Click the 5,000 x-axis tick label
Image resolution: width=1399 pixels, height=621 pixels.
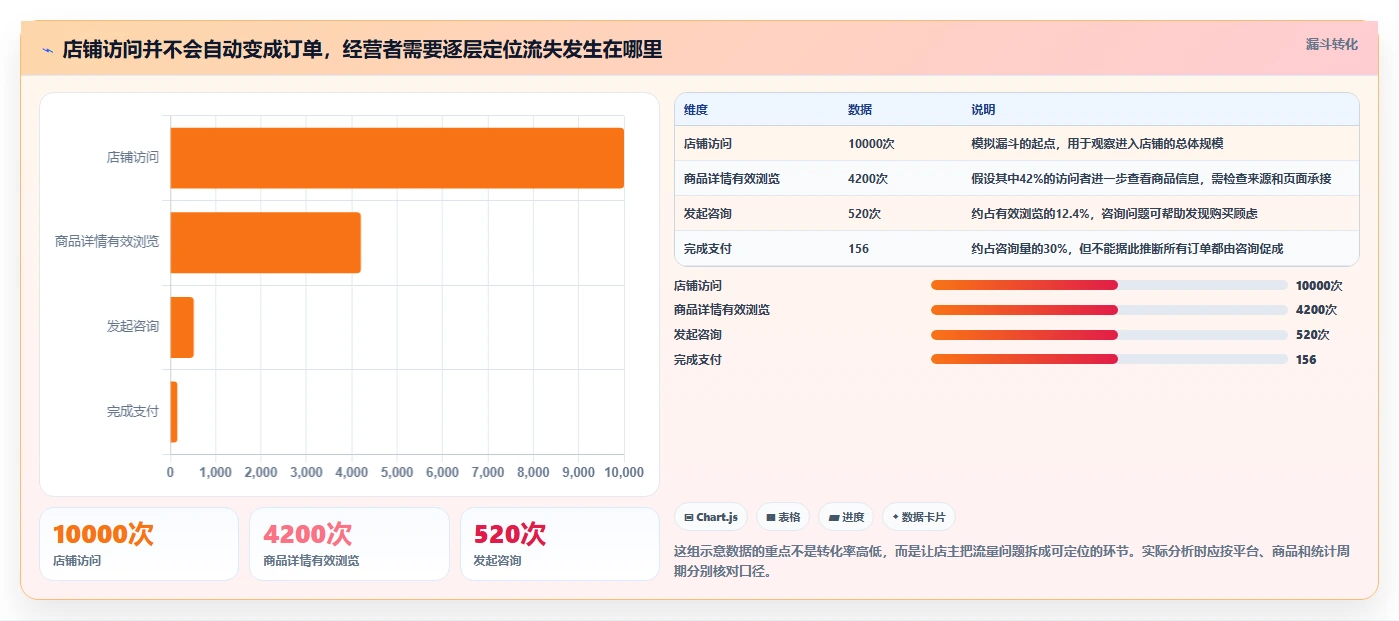point(397,472)
